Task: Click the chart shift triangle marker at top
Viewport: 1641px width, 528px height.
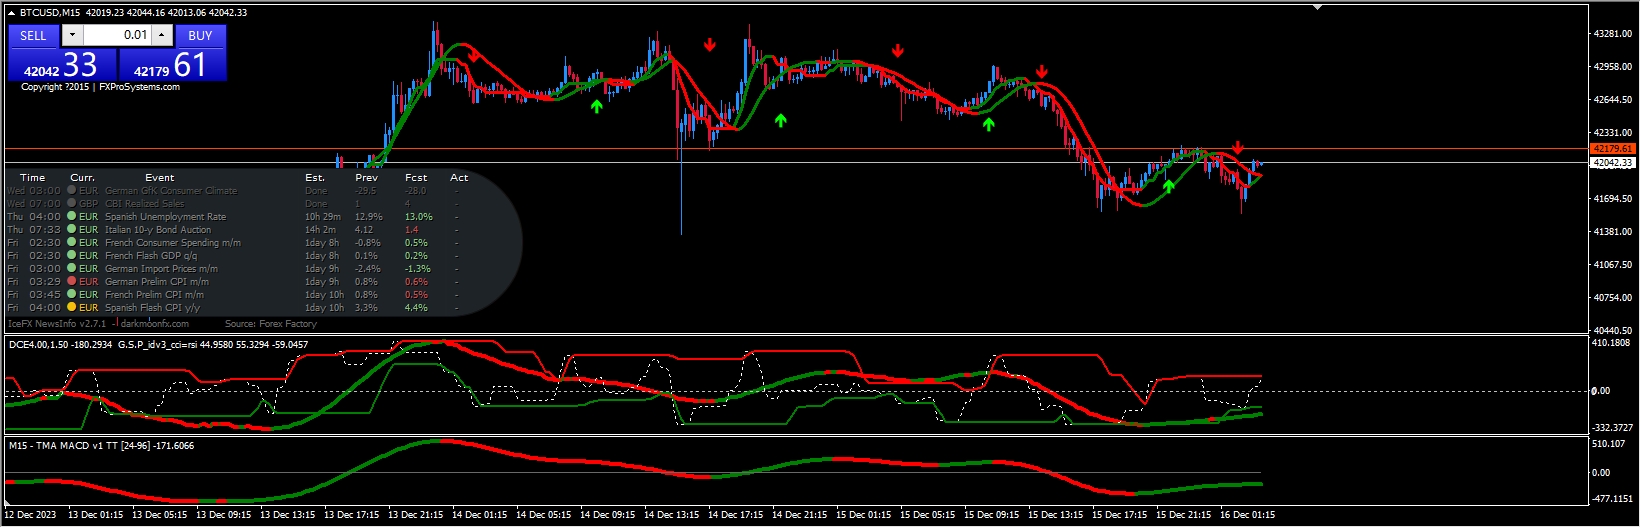Action: [1318, 8]
